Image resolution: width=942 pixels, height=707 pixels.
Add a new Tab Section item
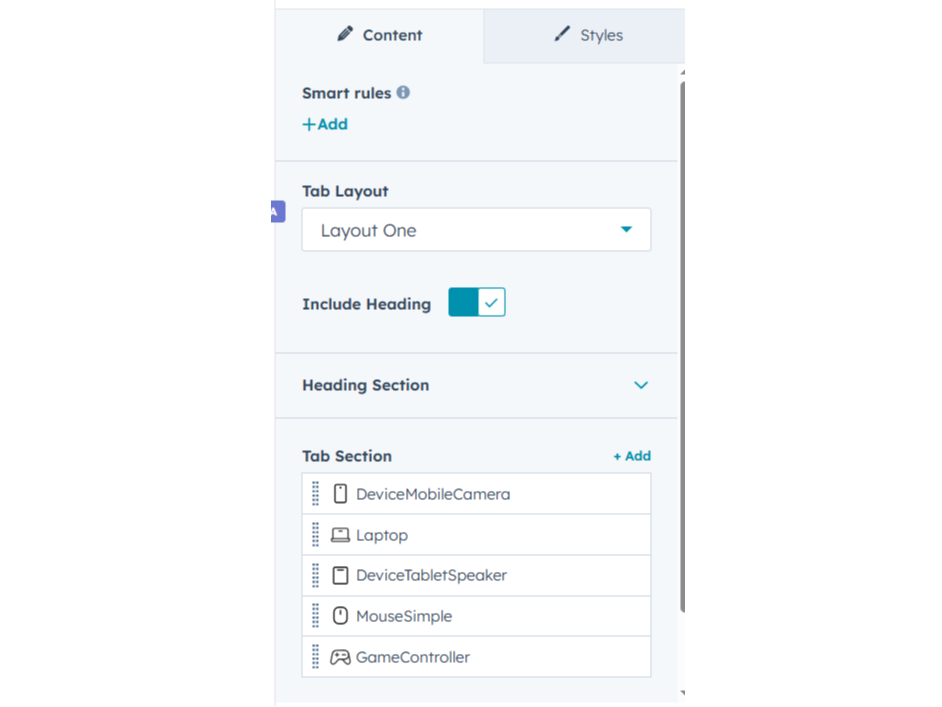click(632, 456)
